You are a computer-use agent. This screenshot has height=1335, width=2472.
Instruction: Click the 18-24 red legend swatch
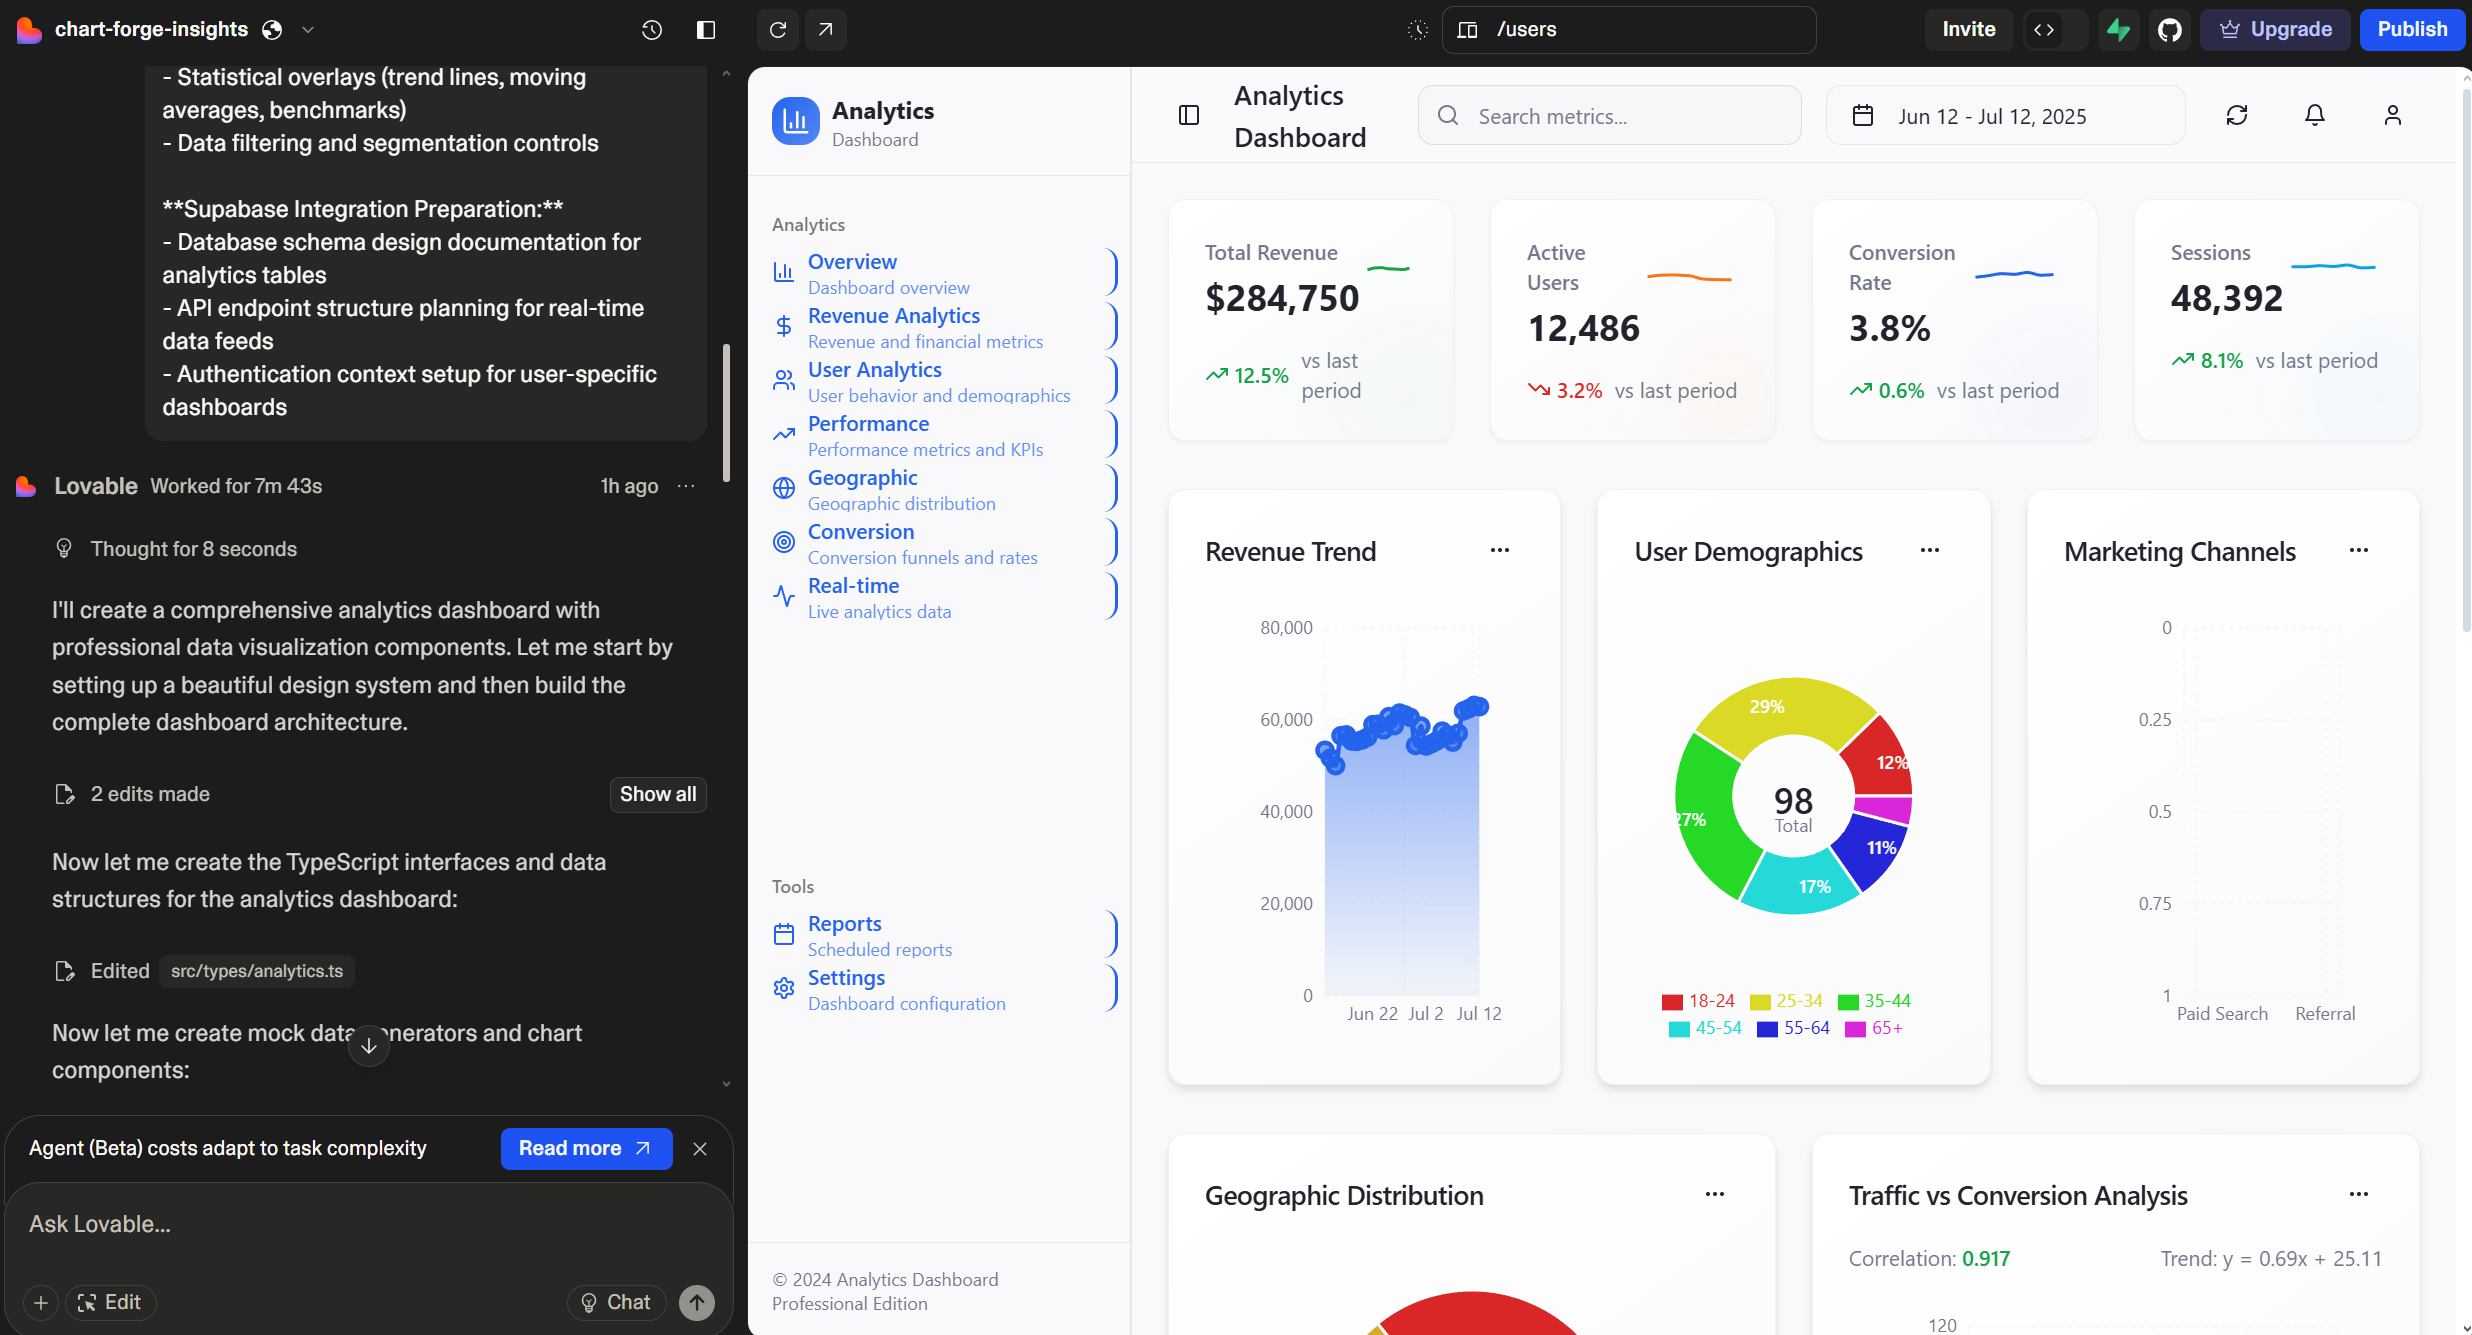tap(1672, 1002)
